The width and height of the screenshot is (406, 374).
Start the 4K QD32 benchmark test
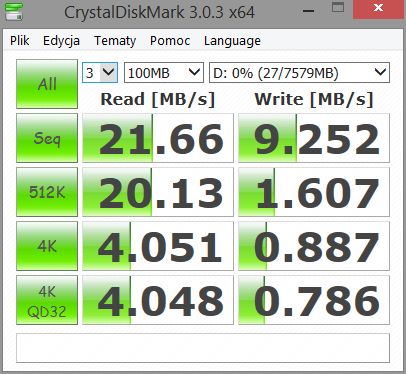(x=47, y=300)
